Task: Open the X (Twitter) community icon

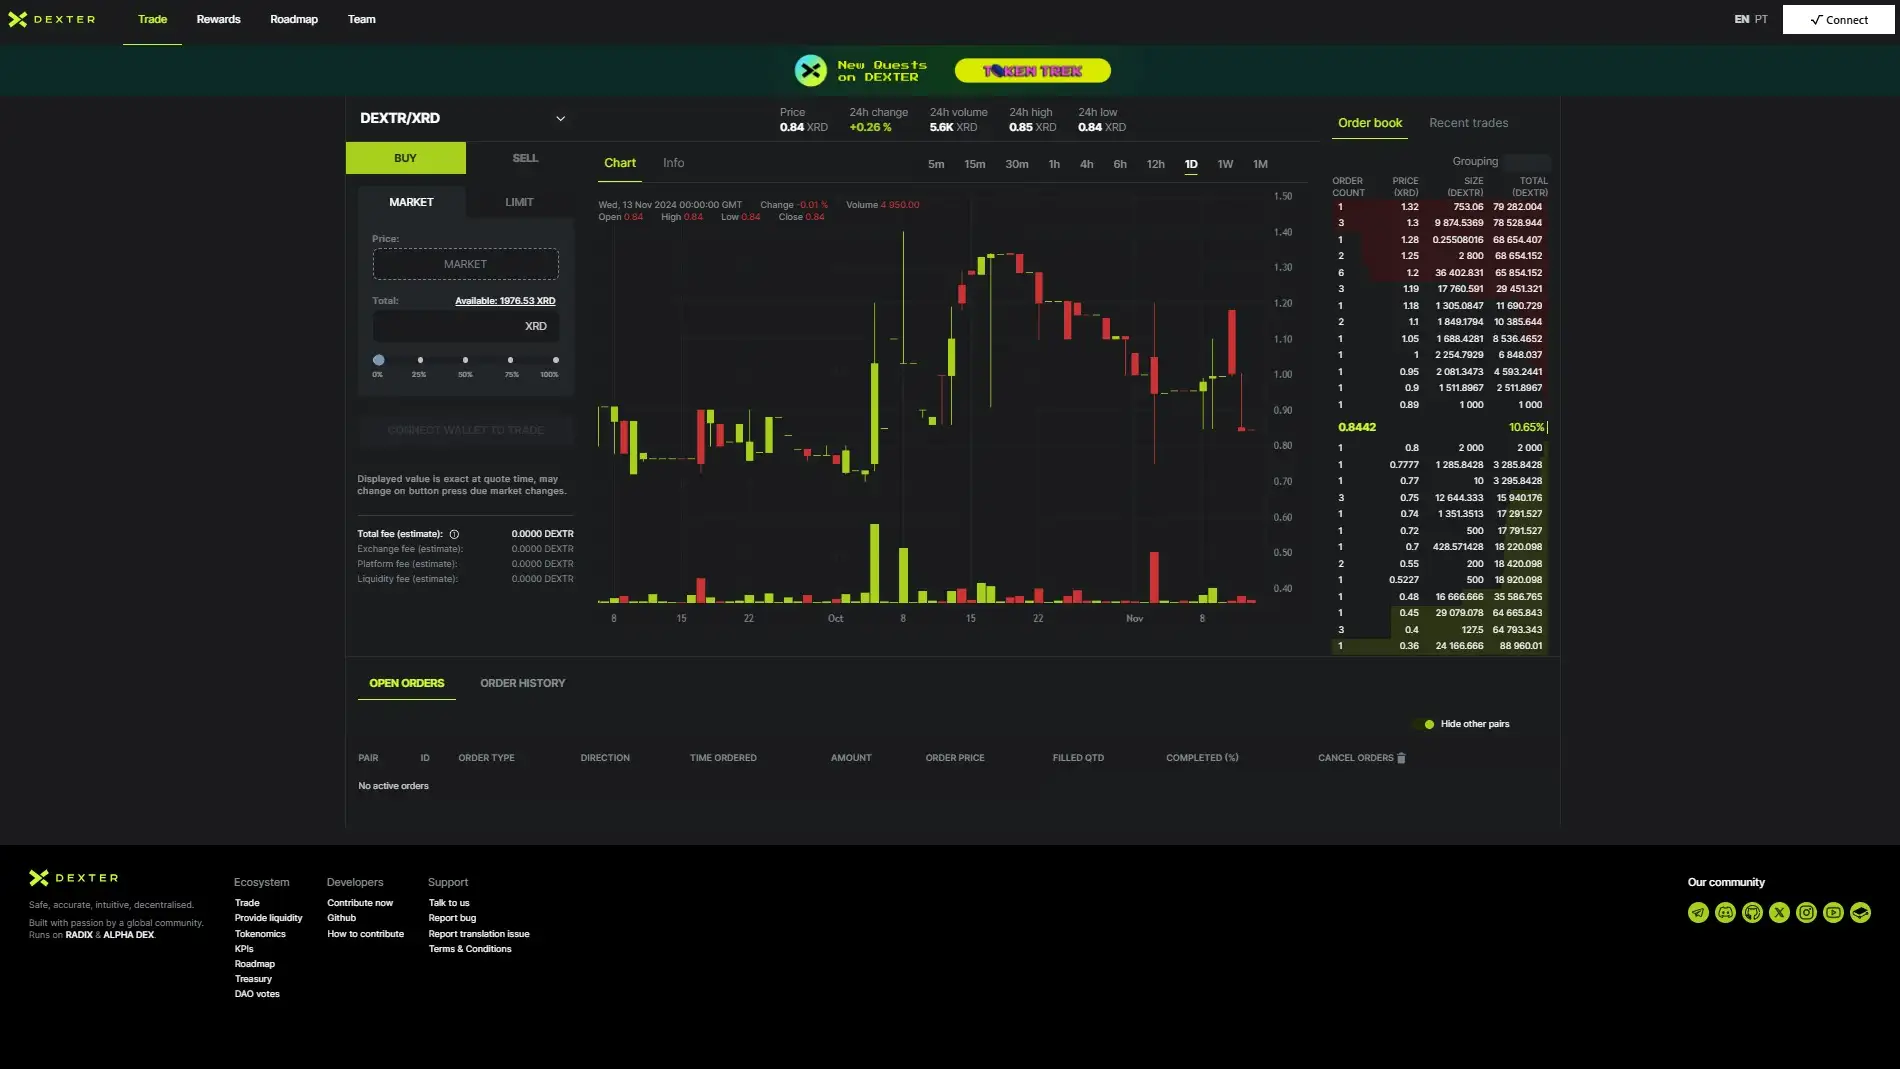Action: tap(1779, 912)
